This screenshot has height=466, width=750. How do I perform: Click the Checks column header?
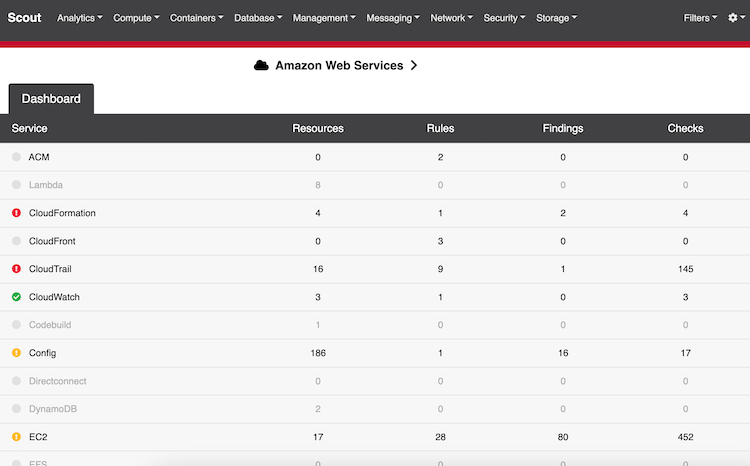[685, 128]
